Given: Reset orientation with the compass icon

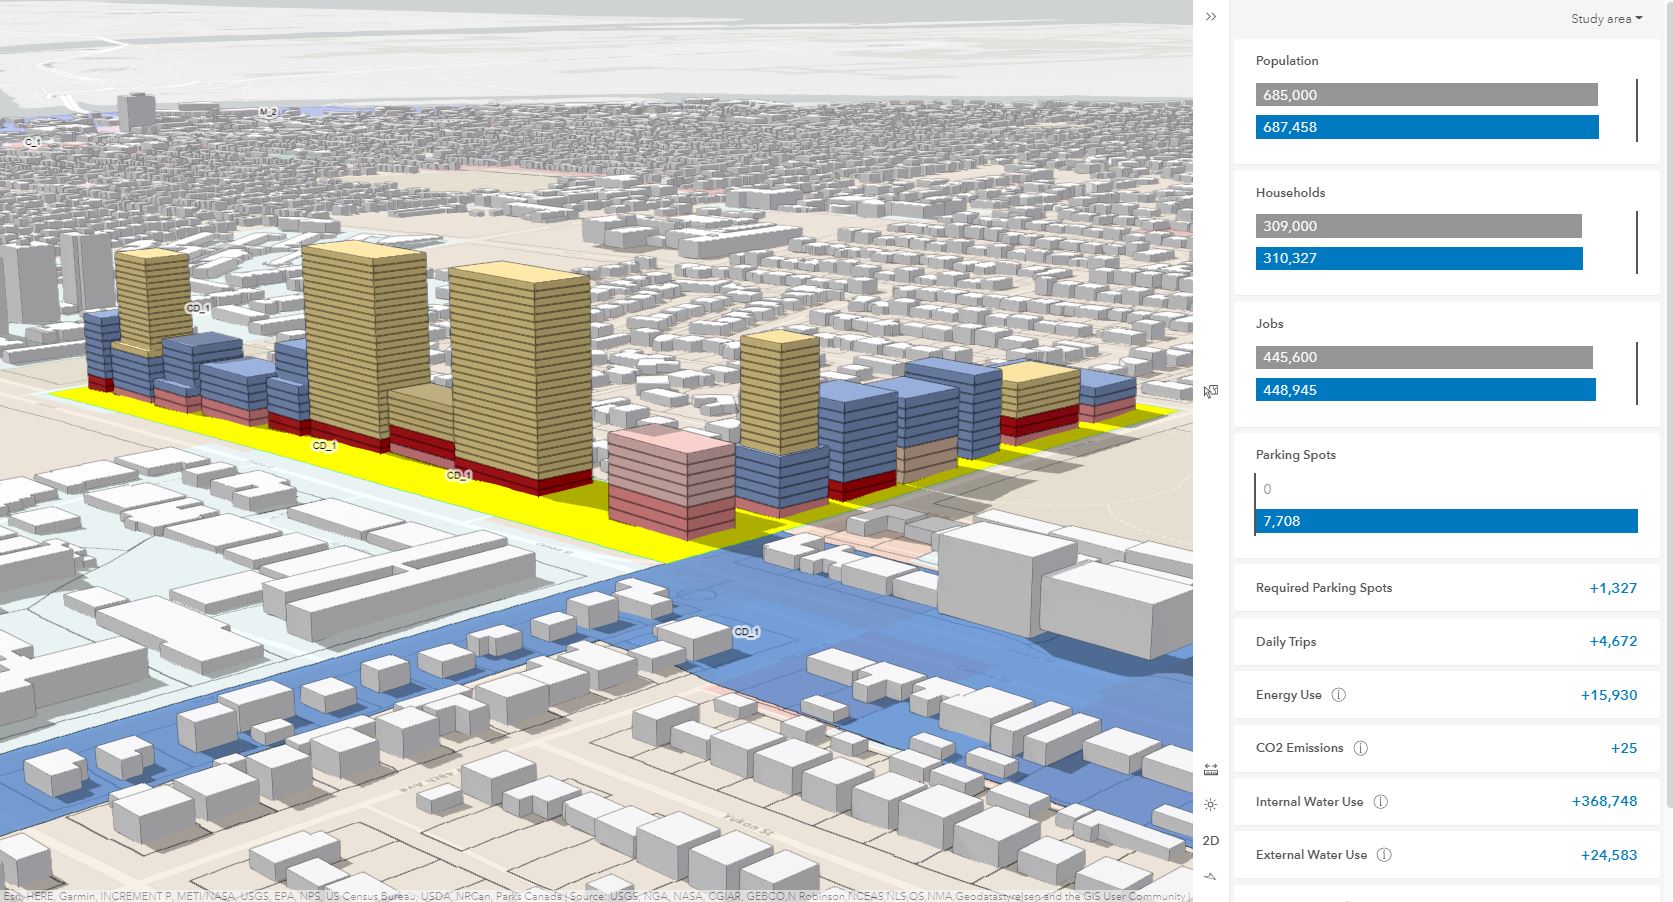Looking at the screenshot, I should pyautogui.click(x=1211, y=876).
